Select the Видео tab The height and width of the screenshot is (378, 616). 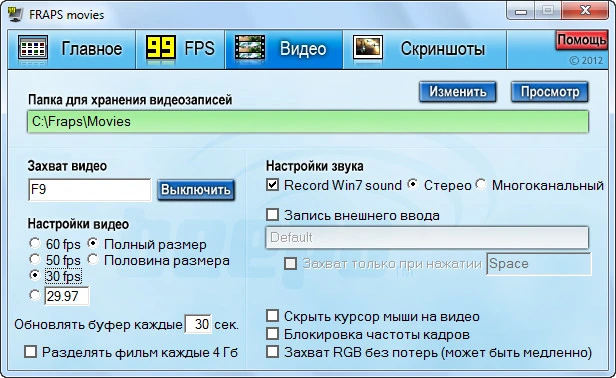click(284, 50)
